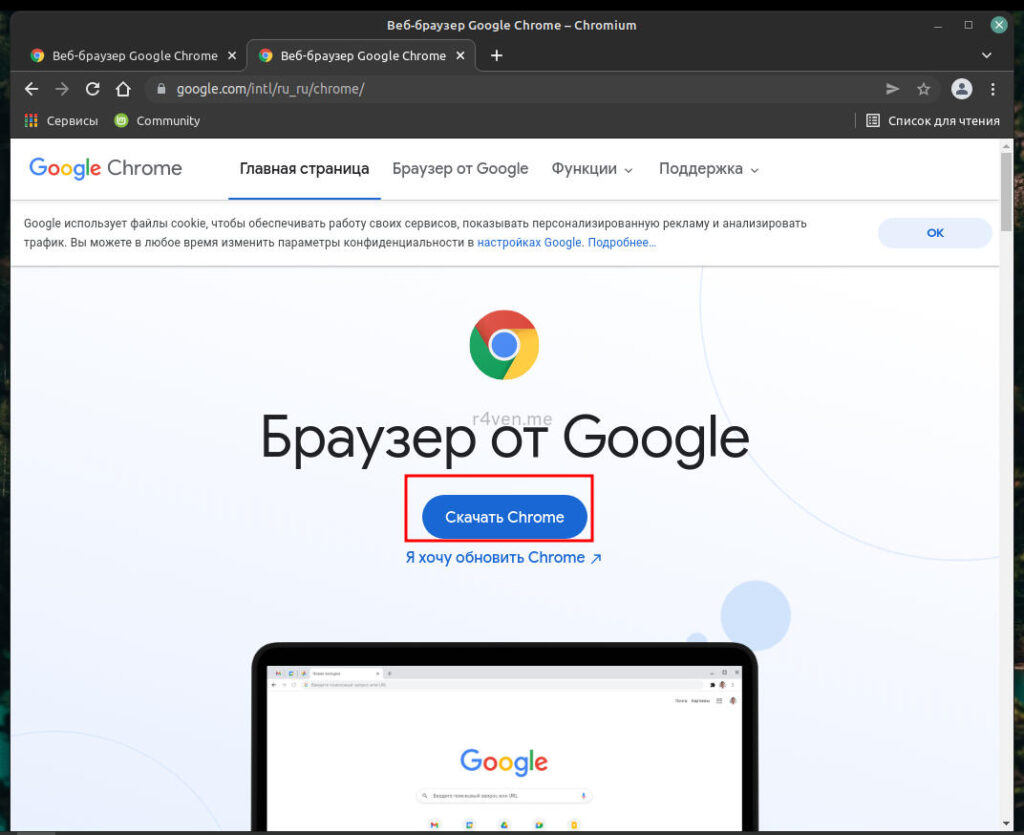Accept cookies with OK button
Image resolution: width=1024 pixels, height=835 pixels.
click(x=934, y=233)
